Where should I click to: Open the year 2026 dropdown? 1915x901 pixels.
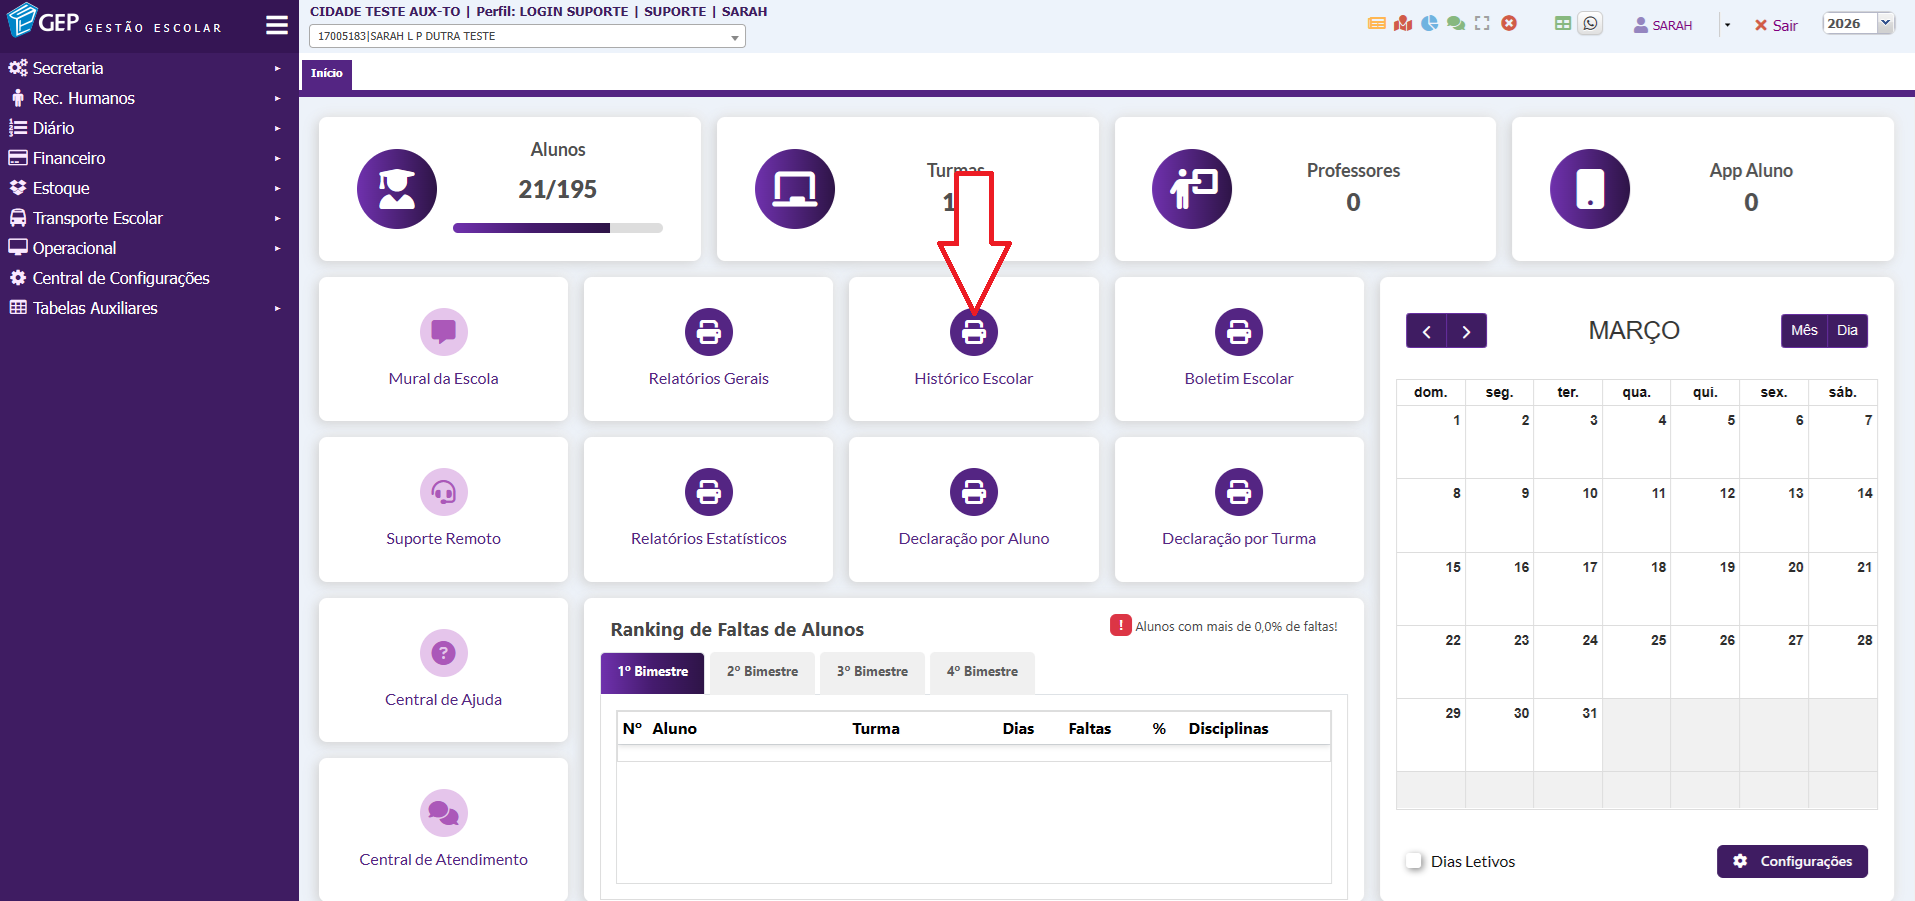(x=1858, y=24)
